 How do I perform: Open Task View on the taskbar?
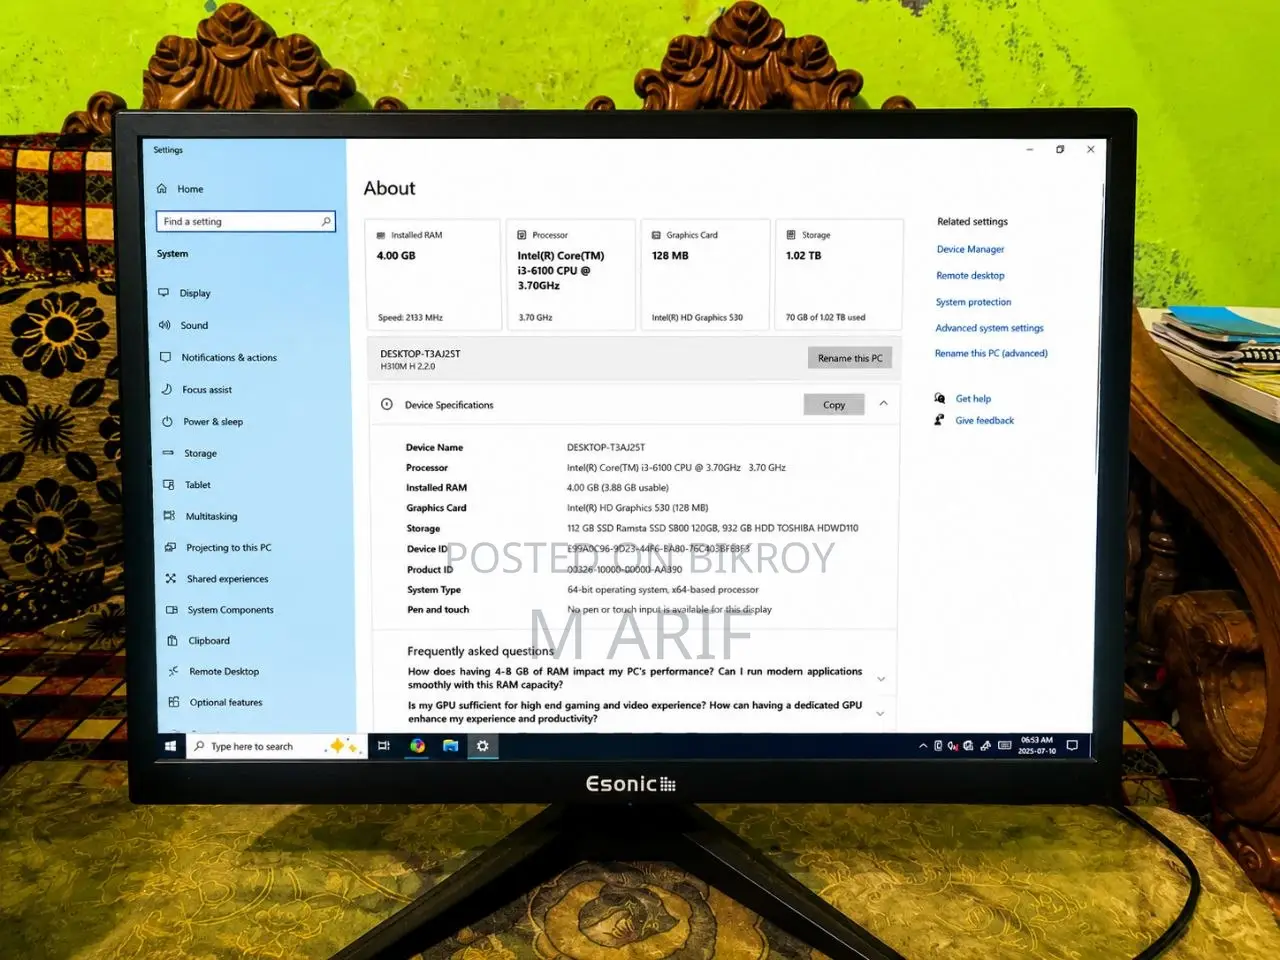coord(384,746)
